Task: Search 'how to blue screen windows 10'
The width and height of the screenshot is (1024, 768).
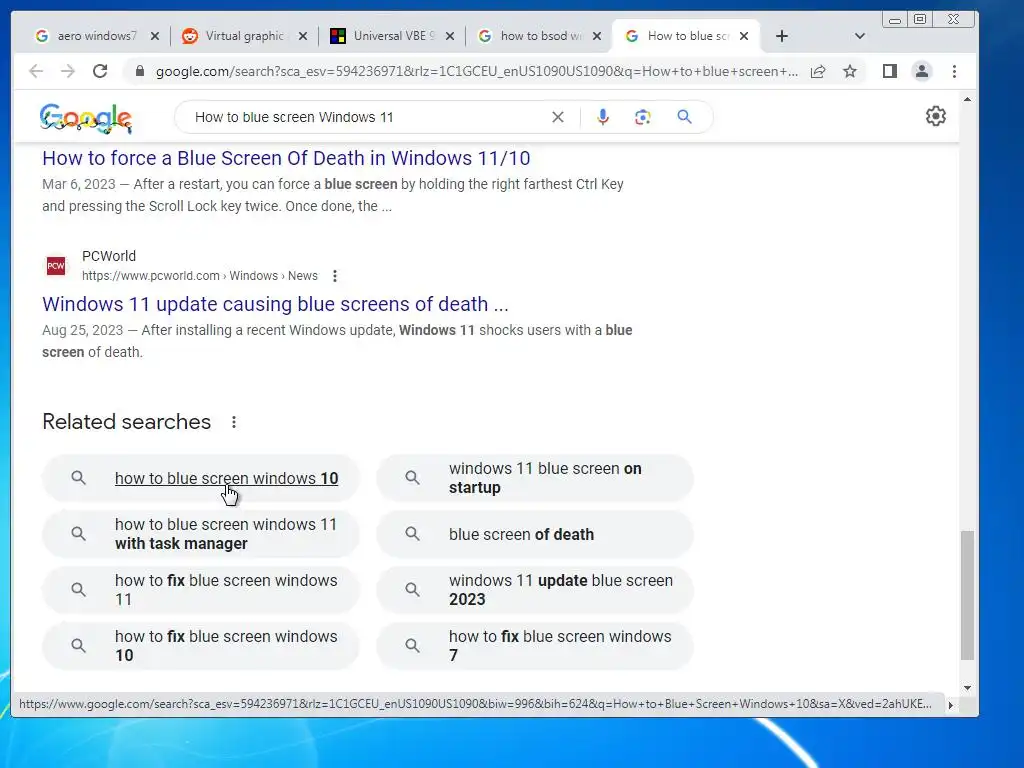Action: point(200,478)
